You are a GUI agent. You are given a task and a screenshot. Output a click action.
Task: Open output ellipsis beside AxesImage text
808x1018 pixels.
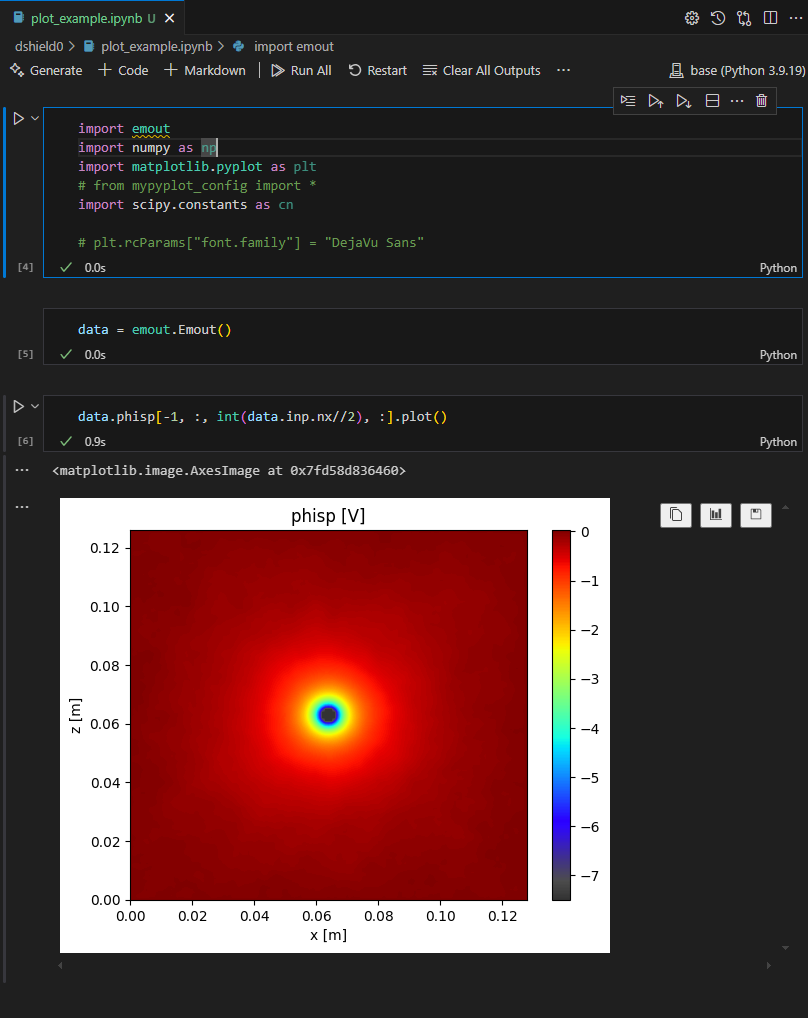pyautogui.click(x=22, y=470)
